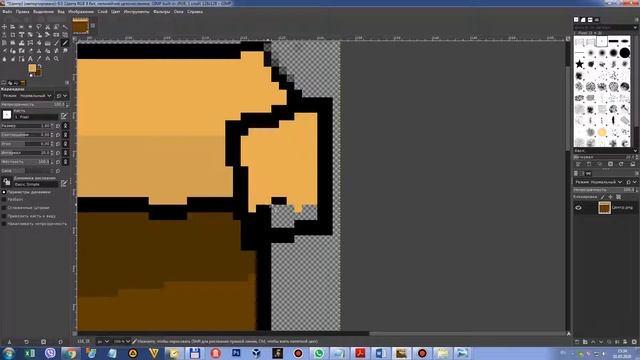Delete the layer with the bottom-right icon
640x360 pixels.
pyautogui.click(x=634, y=342)
